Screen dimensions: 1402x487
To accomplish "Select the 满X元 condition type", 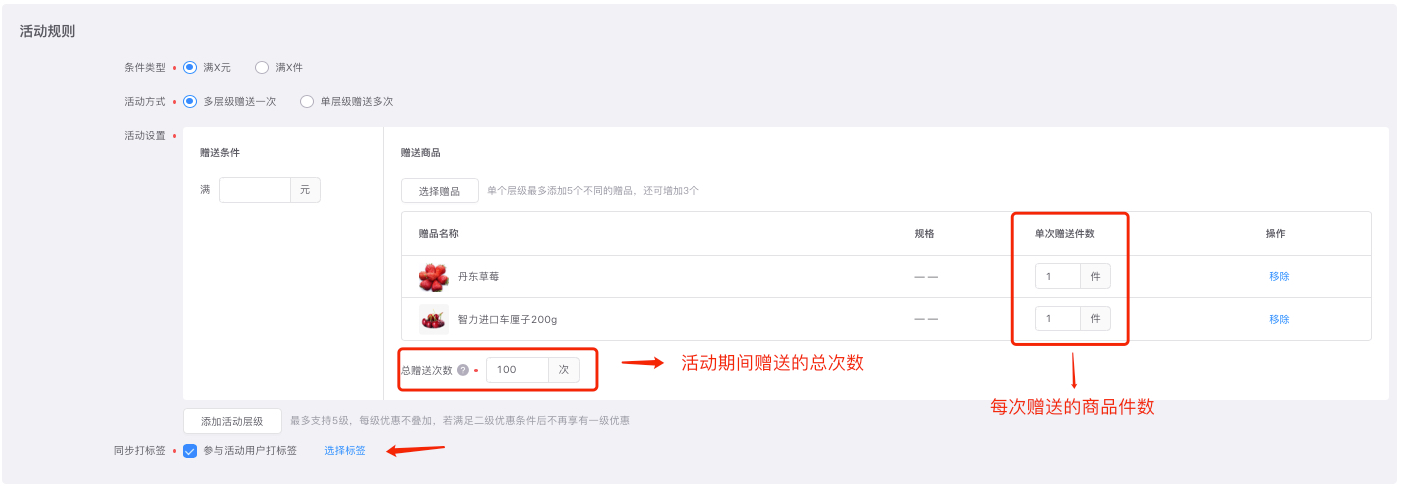I will point(190,67).
